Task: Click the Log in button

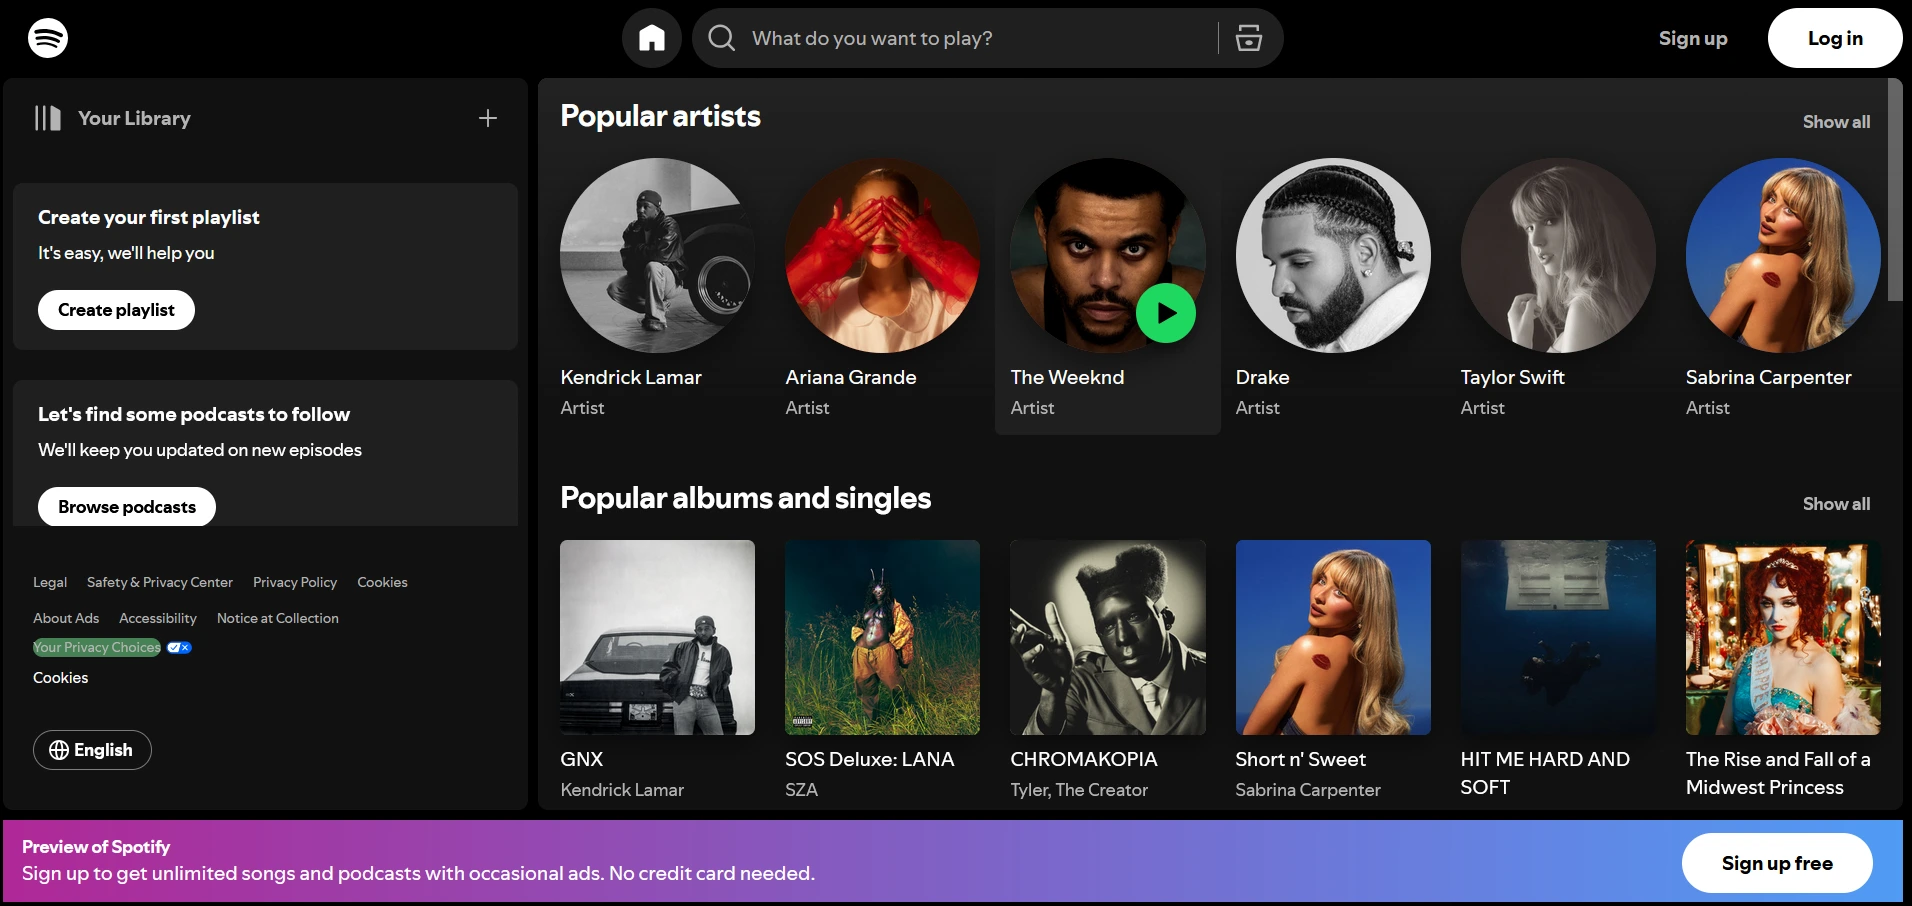Action: point(1835,38)
